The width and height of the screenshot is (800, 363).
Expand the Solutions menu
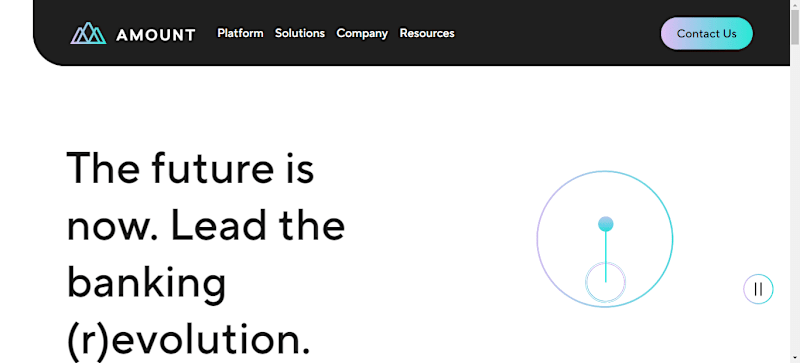[300, 33]
